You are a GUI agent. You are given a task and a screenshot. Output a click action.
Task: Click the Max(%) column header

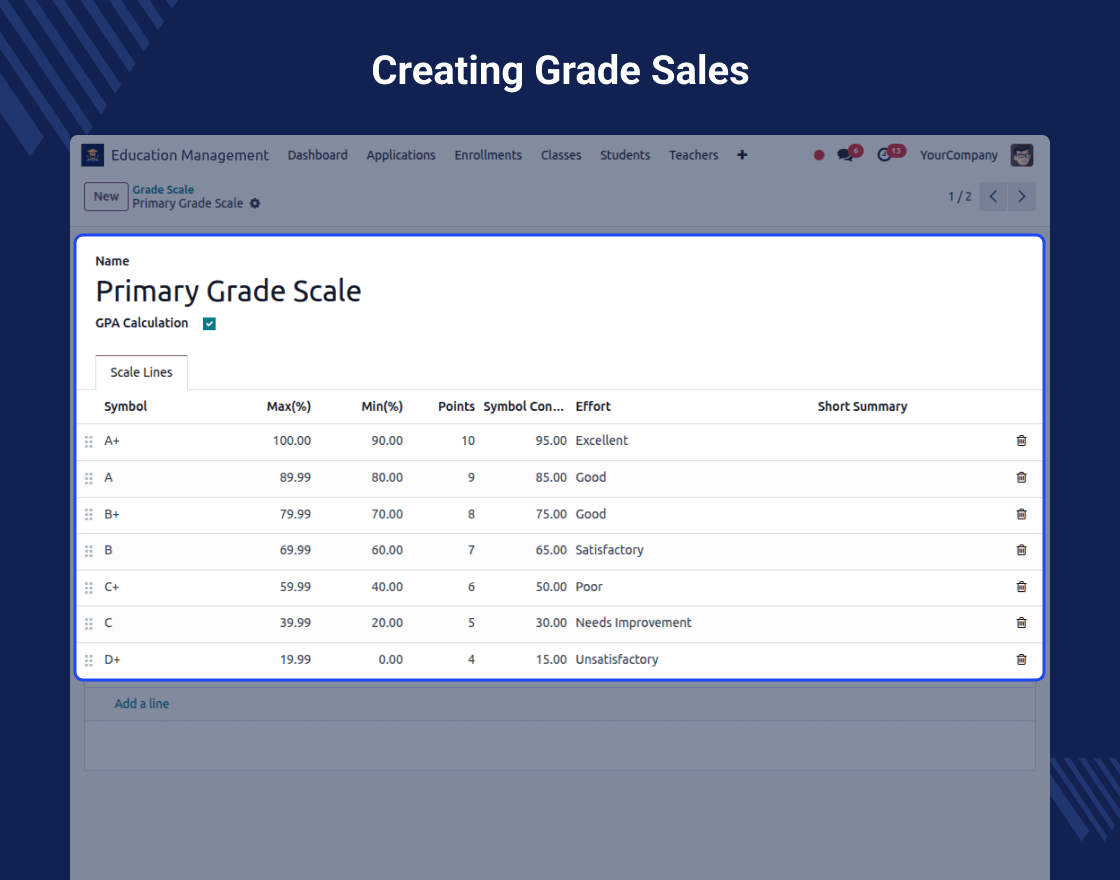coord(289,406)
